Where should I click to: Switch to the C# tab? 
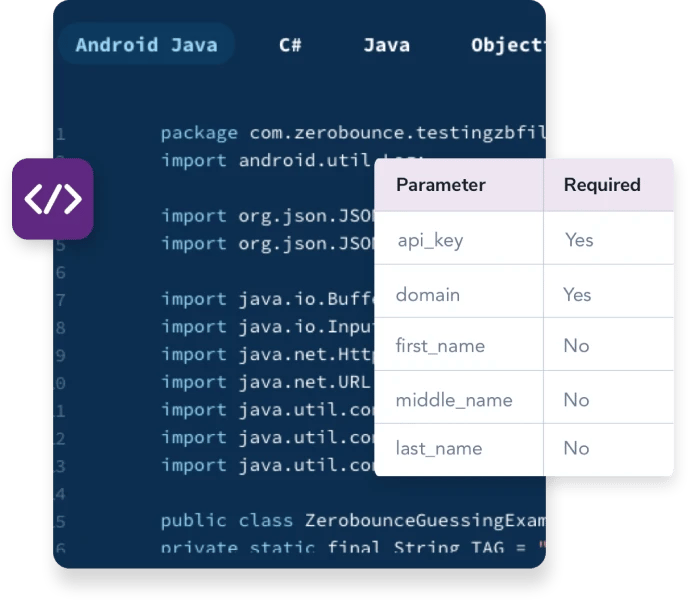pyautogui.click(x=290, y=45)
